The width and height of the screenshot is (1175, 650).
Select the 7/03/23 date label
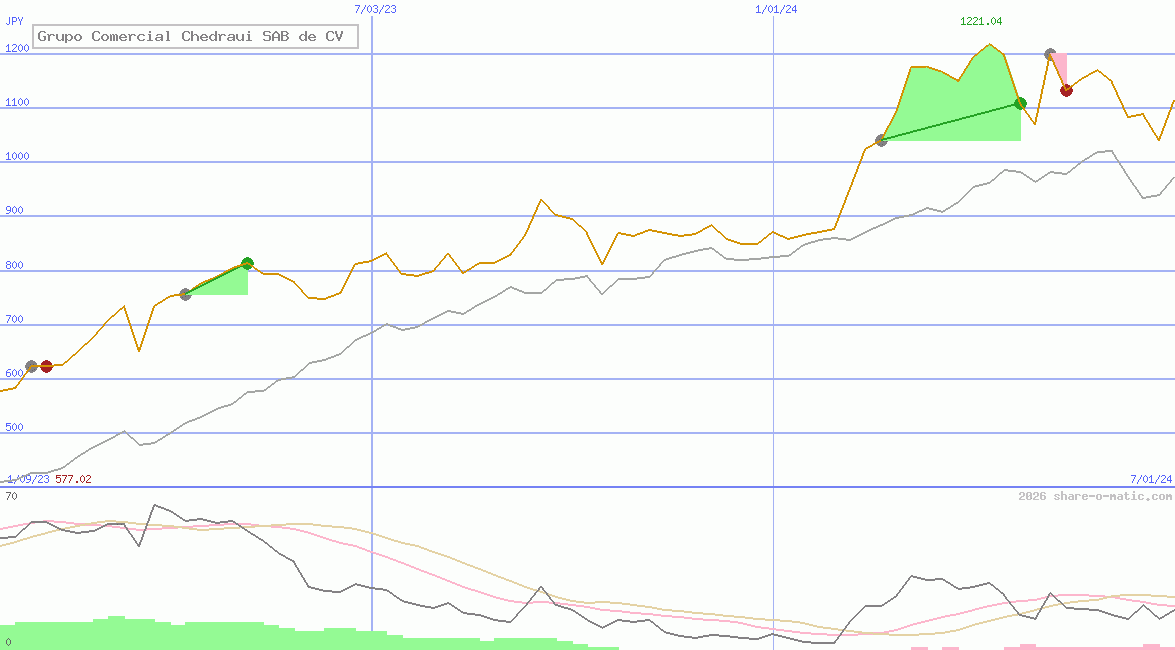pos(375,8)
